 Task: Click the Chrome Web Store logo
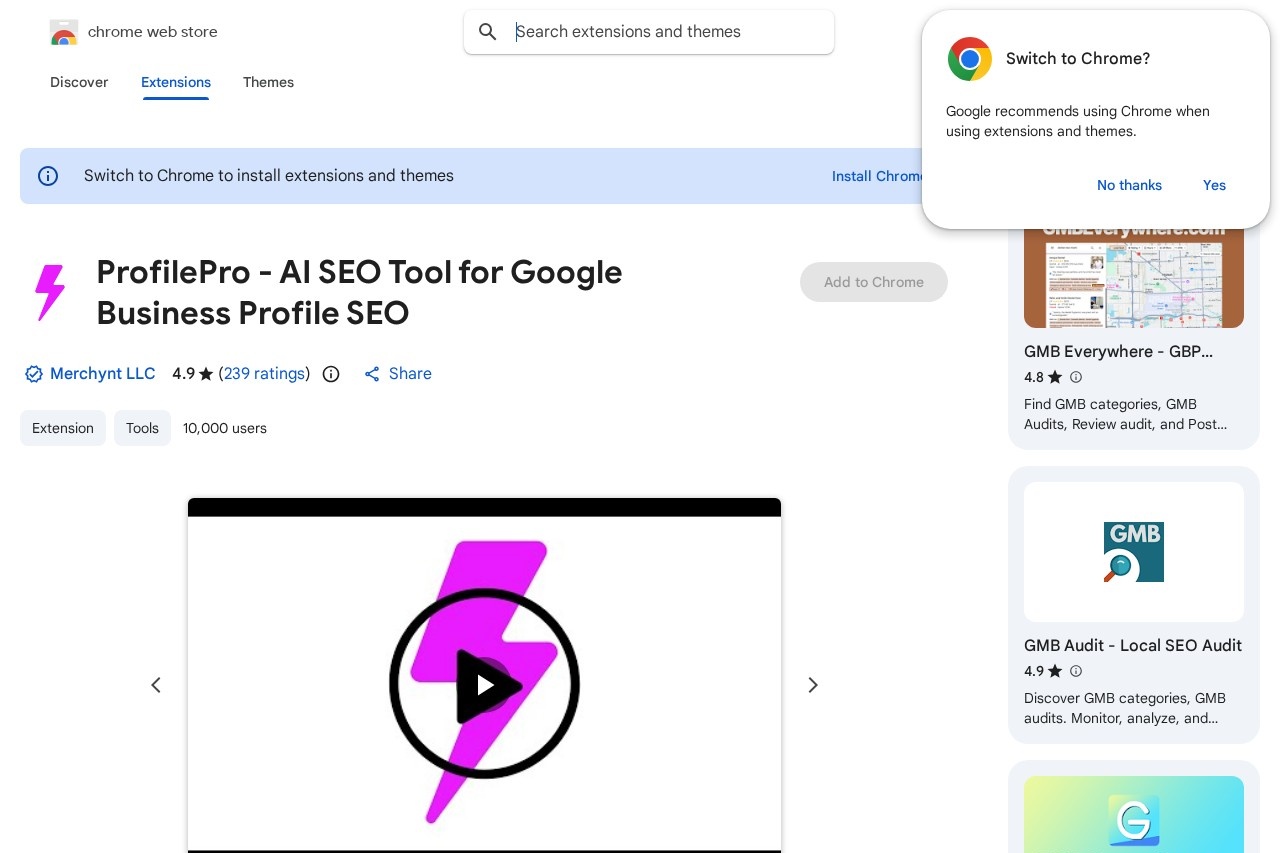pos(64,32)
